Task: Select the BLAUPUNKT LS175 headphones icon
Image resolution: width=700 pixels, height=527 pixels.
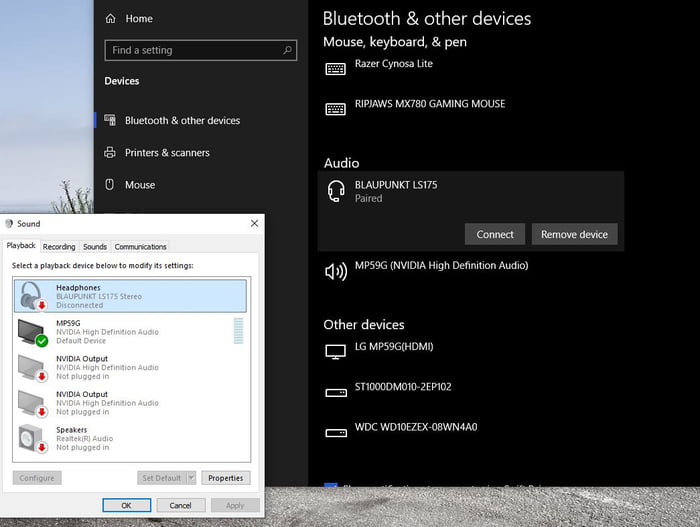Action: 336,192
